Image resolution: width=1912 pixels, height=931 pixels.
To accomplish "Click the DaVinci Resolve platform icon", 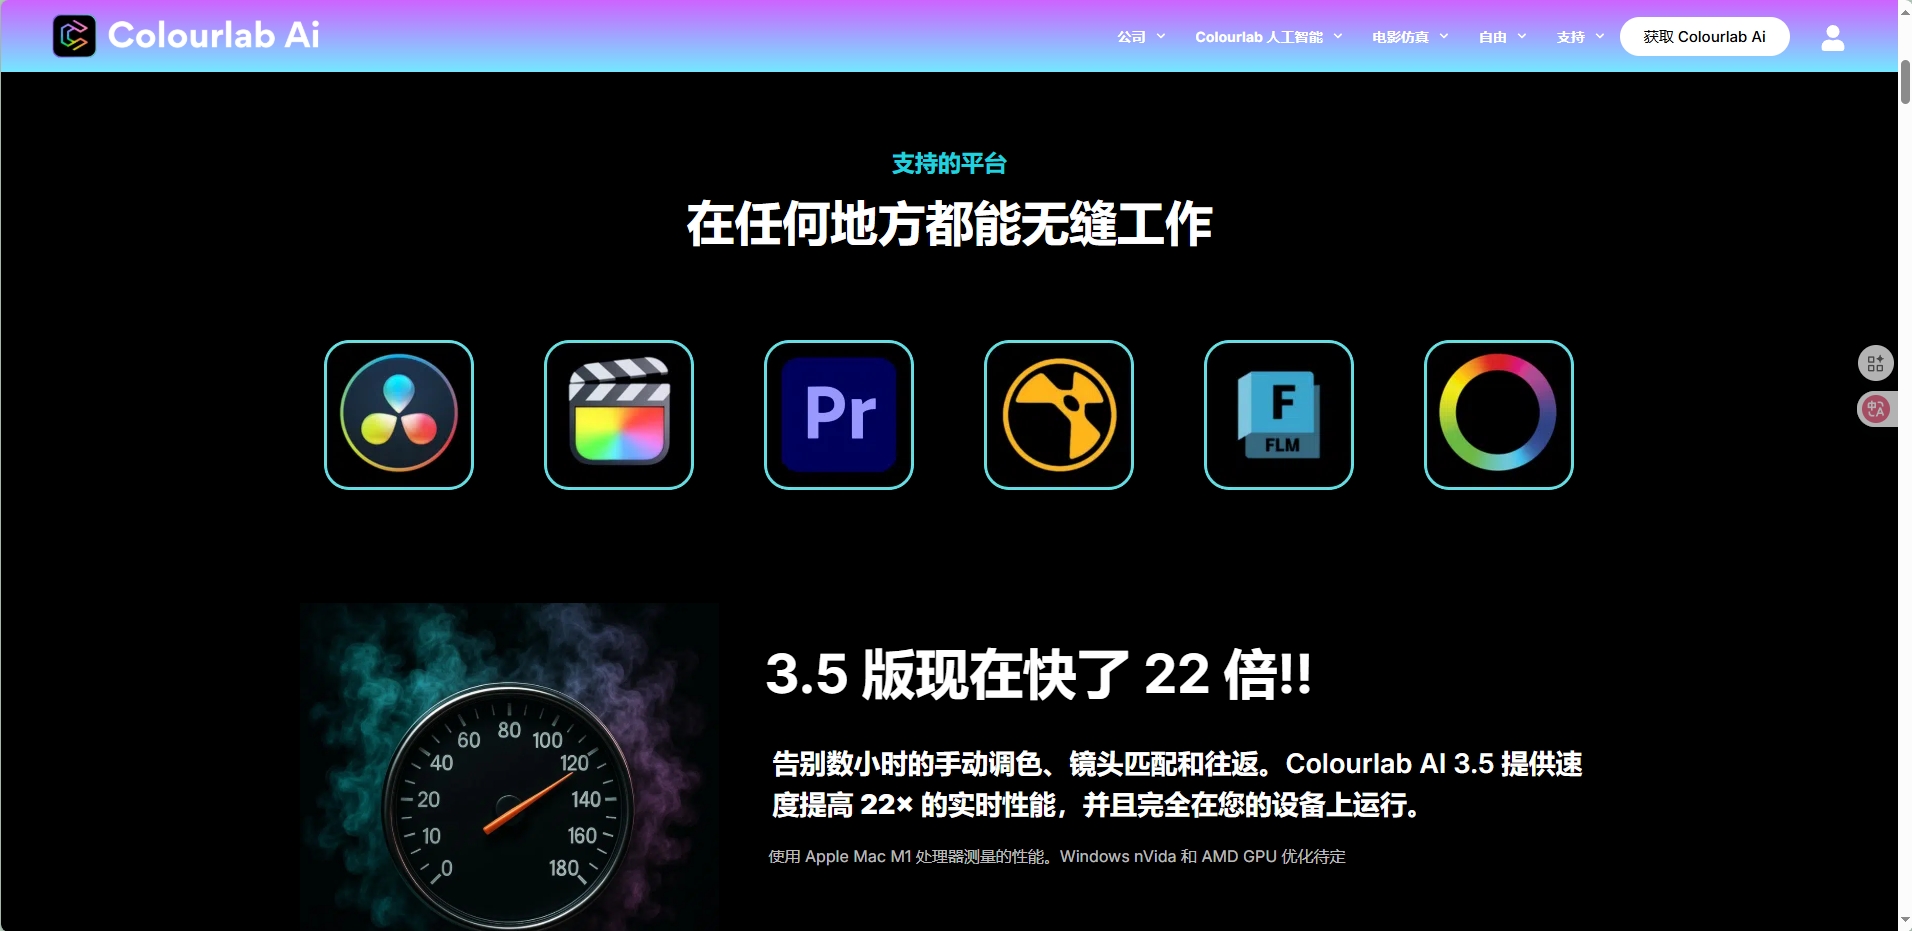I will 399,414.
